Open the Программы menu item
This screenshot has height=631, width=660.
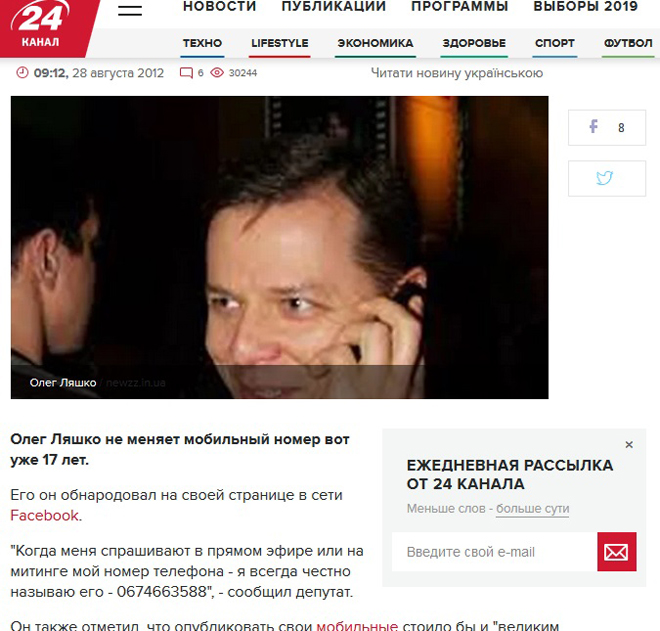click(x=460, y=6)
